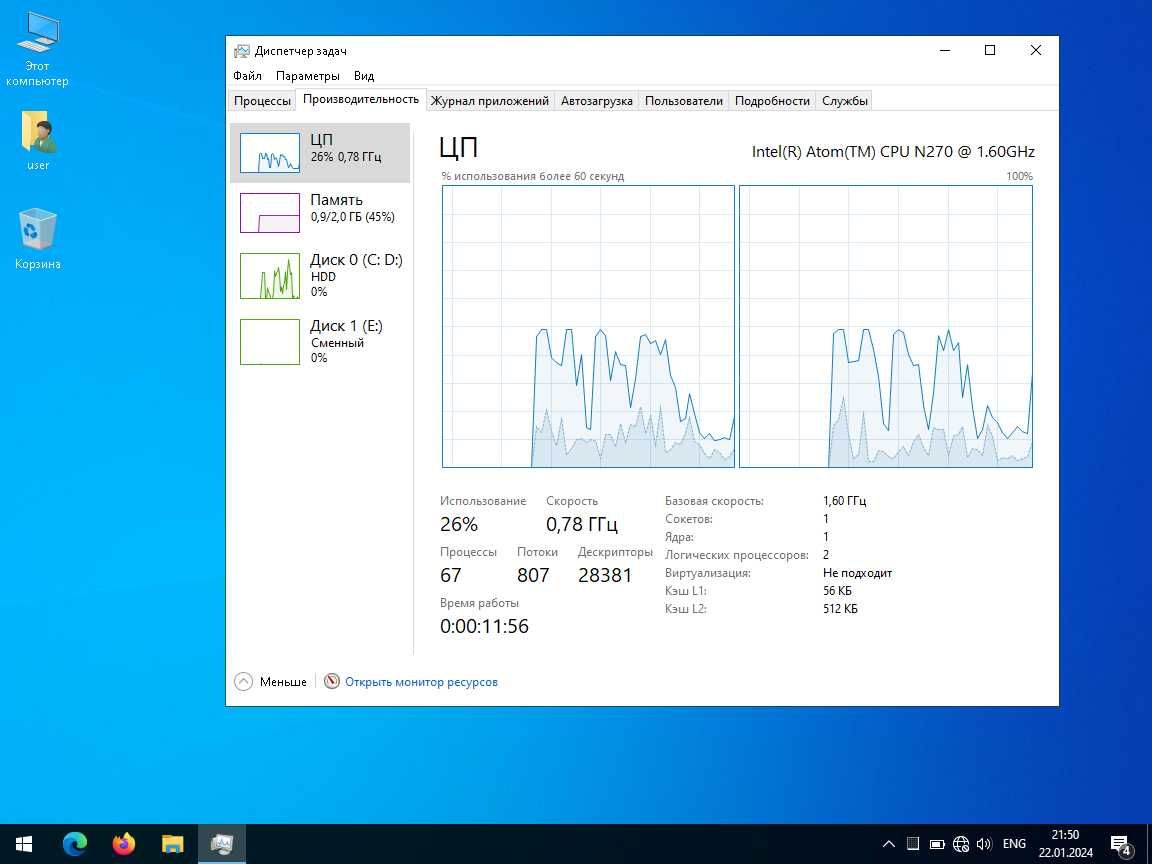Click the second logical processor graph
This screenshot has height=864, width=1152.
(x=886, y=326)
